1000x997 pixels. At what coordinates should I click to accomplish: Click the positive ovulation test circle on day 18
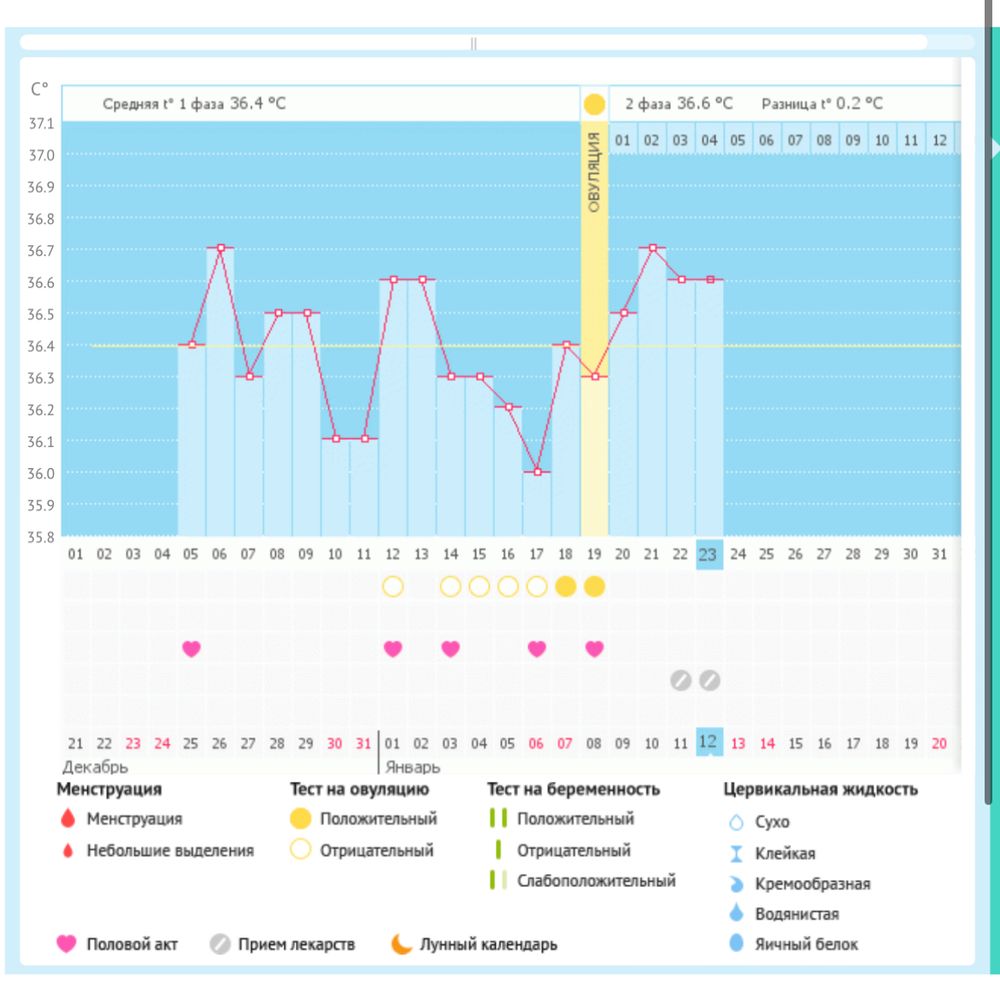[565, 586]
